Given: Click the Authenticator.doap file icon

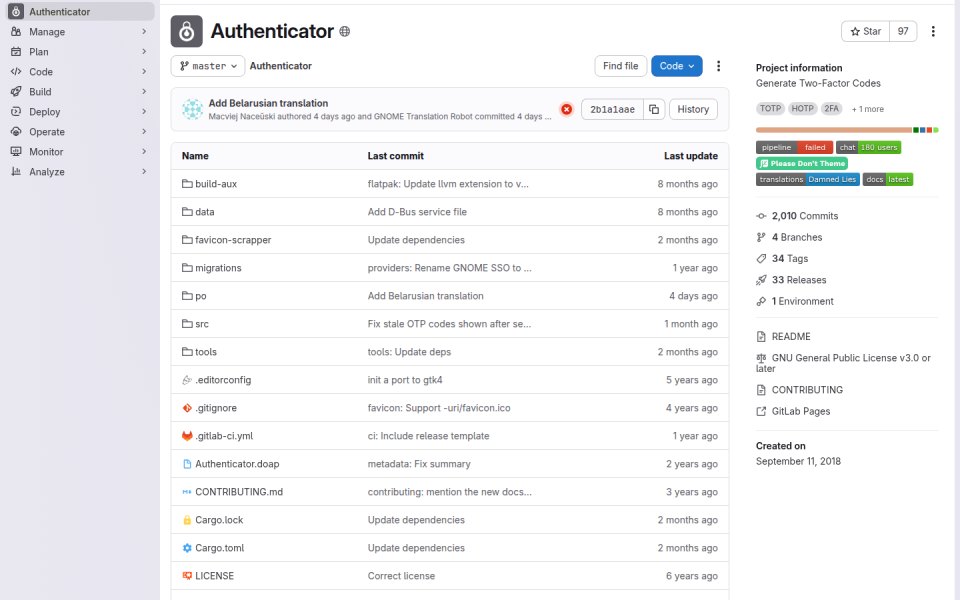Looking at the screenshot, I should point(187,464).
